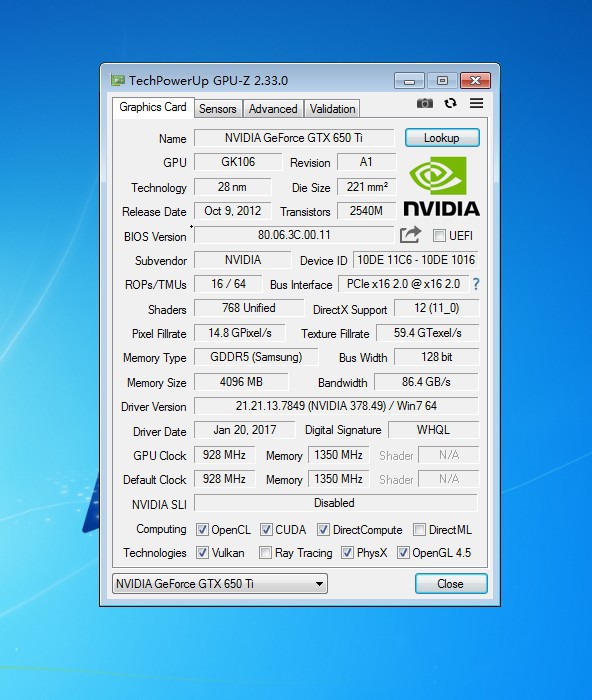Image resolution: width=592 pixels, height=700 pixels.
Task: Click the Driver Version field
Action: [336, 406]
